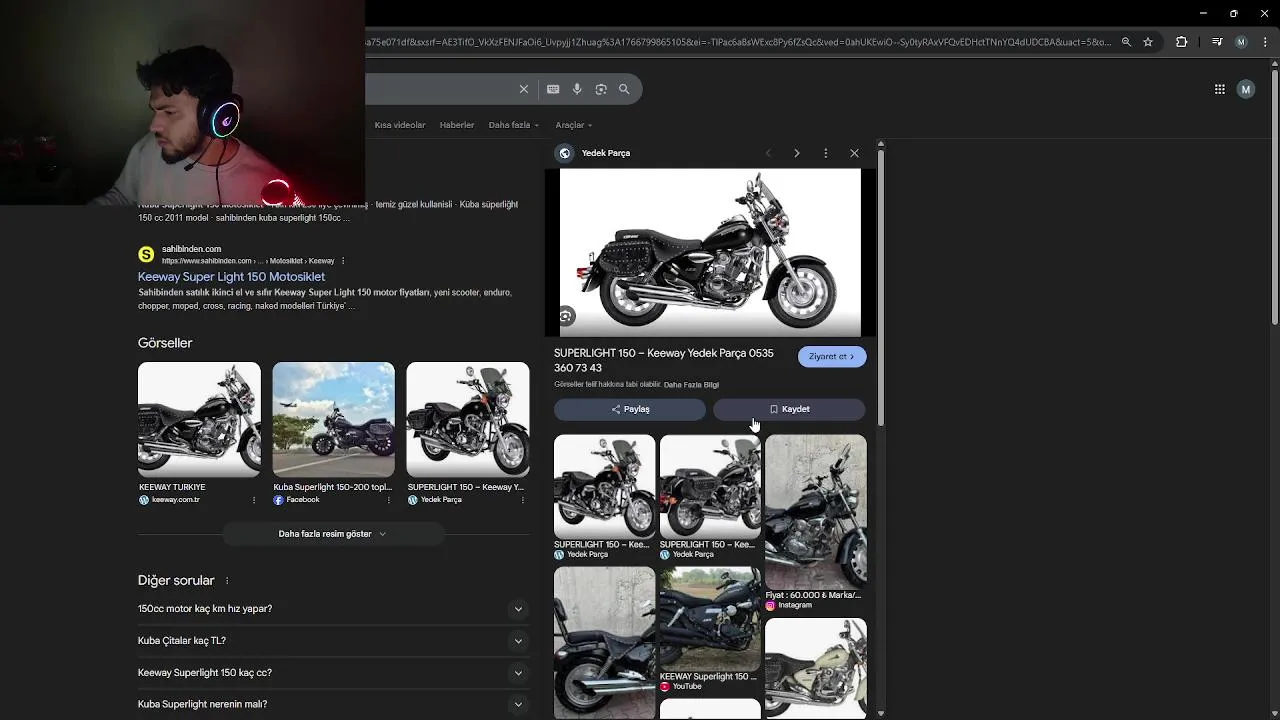This screenshot has height=720, width=1280.
Task: Start voice search with the microphone
Action: coord(577,89)
